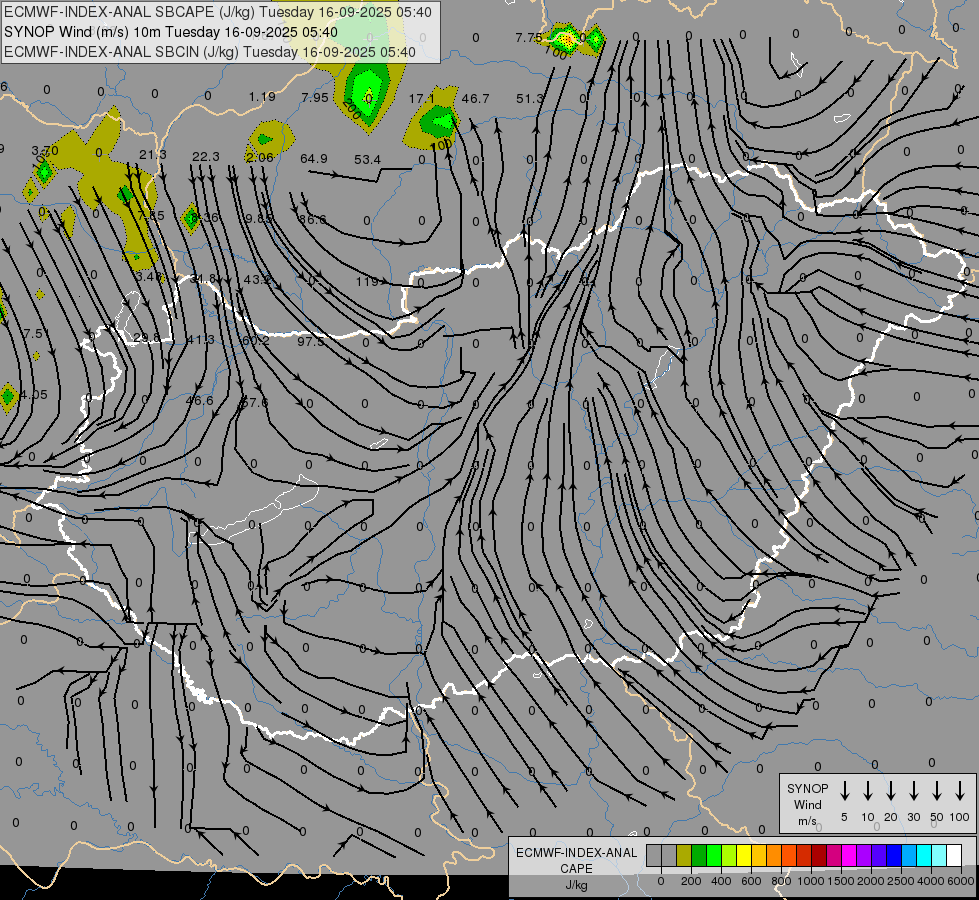The width and height of the screenshot is (979, 900).
Task: Pick the bright magenta CAPE legend swatch
Action: (849, 855)
